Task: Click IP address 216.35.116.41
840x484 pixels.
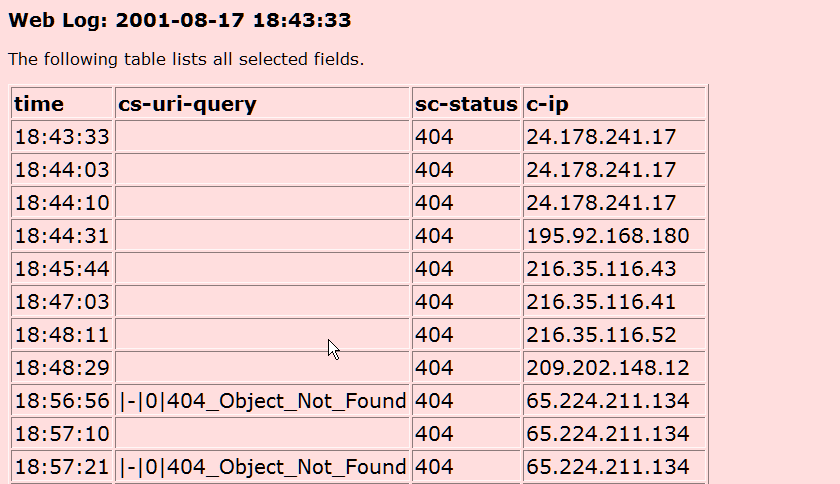Action: [x=601, y=302]
